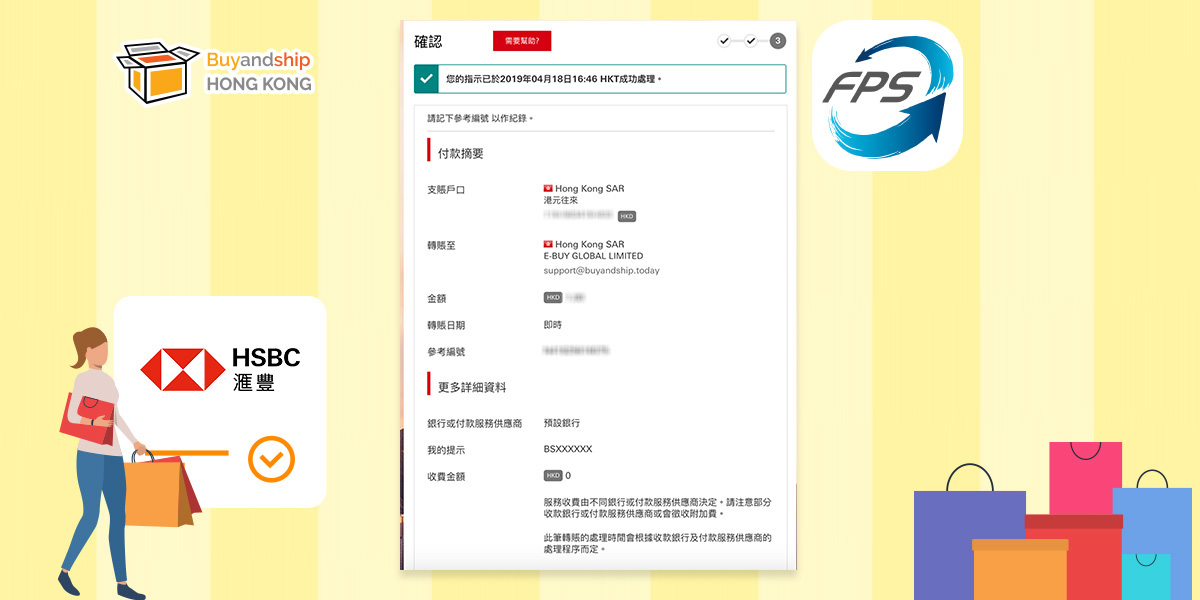Viewport: 1200px width, 600px height.
Task: Click the HKD badge next to account number
Action: click(x=626, y=216)
